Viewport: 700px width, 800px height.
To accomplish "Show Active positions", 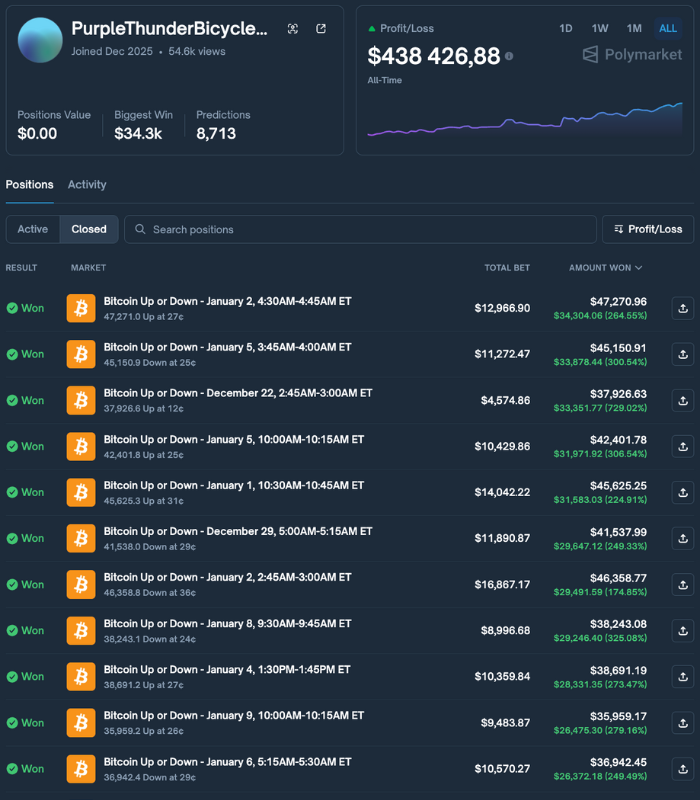I will click(x=33, y=229).
